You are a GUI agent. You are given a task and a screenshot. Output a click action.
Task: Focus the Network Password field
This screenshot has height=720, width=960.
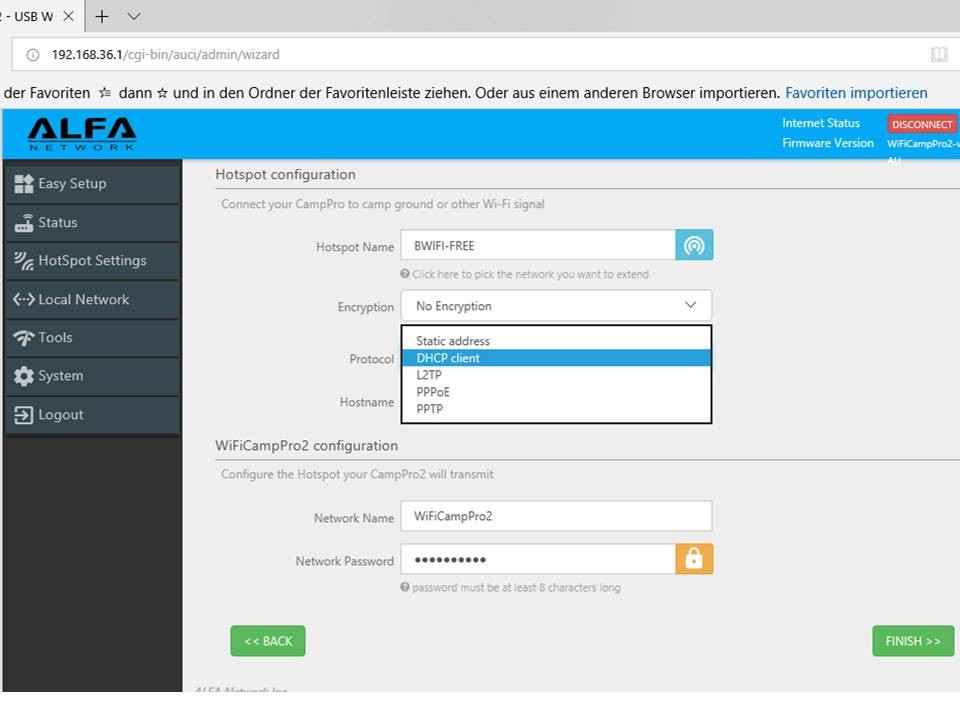click(x=538, y=559)
